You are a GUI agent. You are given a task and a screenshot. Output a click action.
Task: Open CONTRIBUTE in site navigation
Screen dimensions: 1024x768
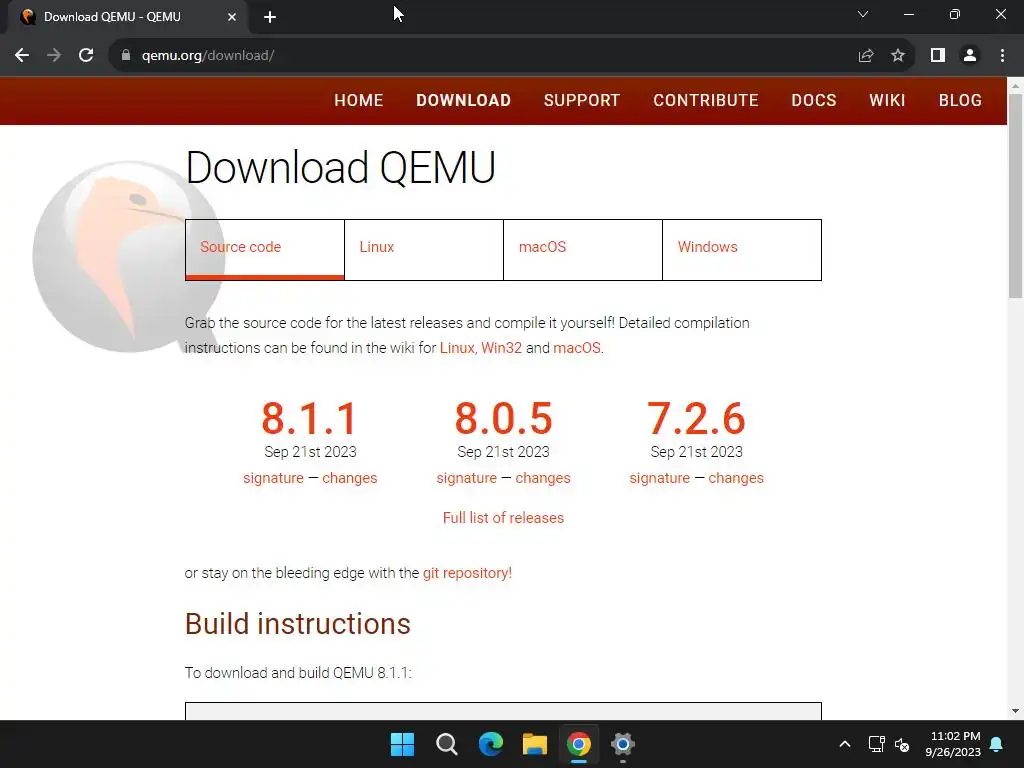click(706, 101)
